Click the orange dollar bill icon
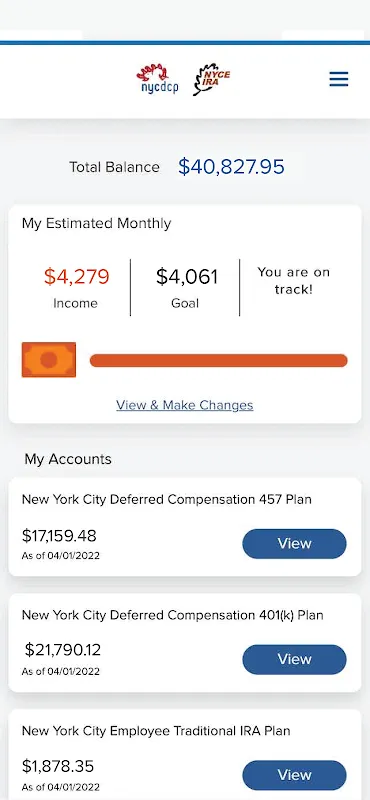 [48, 360]
